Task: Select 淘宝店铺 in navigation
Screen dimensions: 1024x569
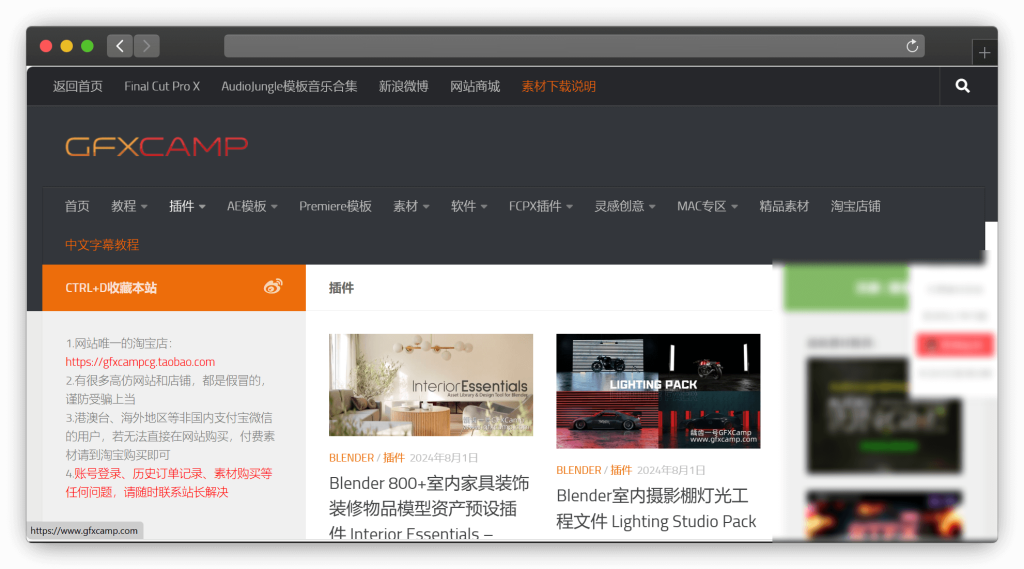Action: (856, 206)
